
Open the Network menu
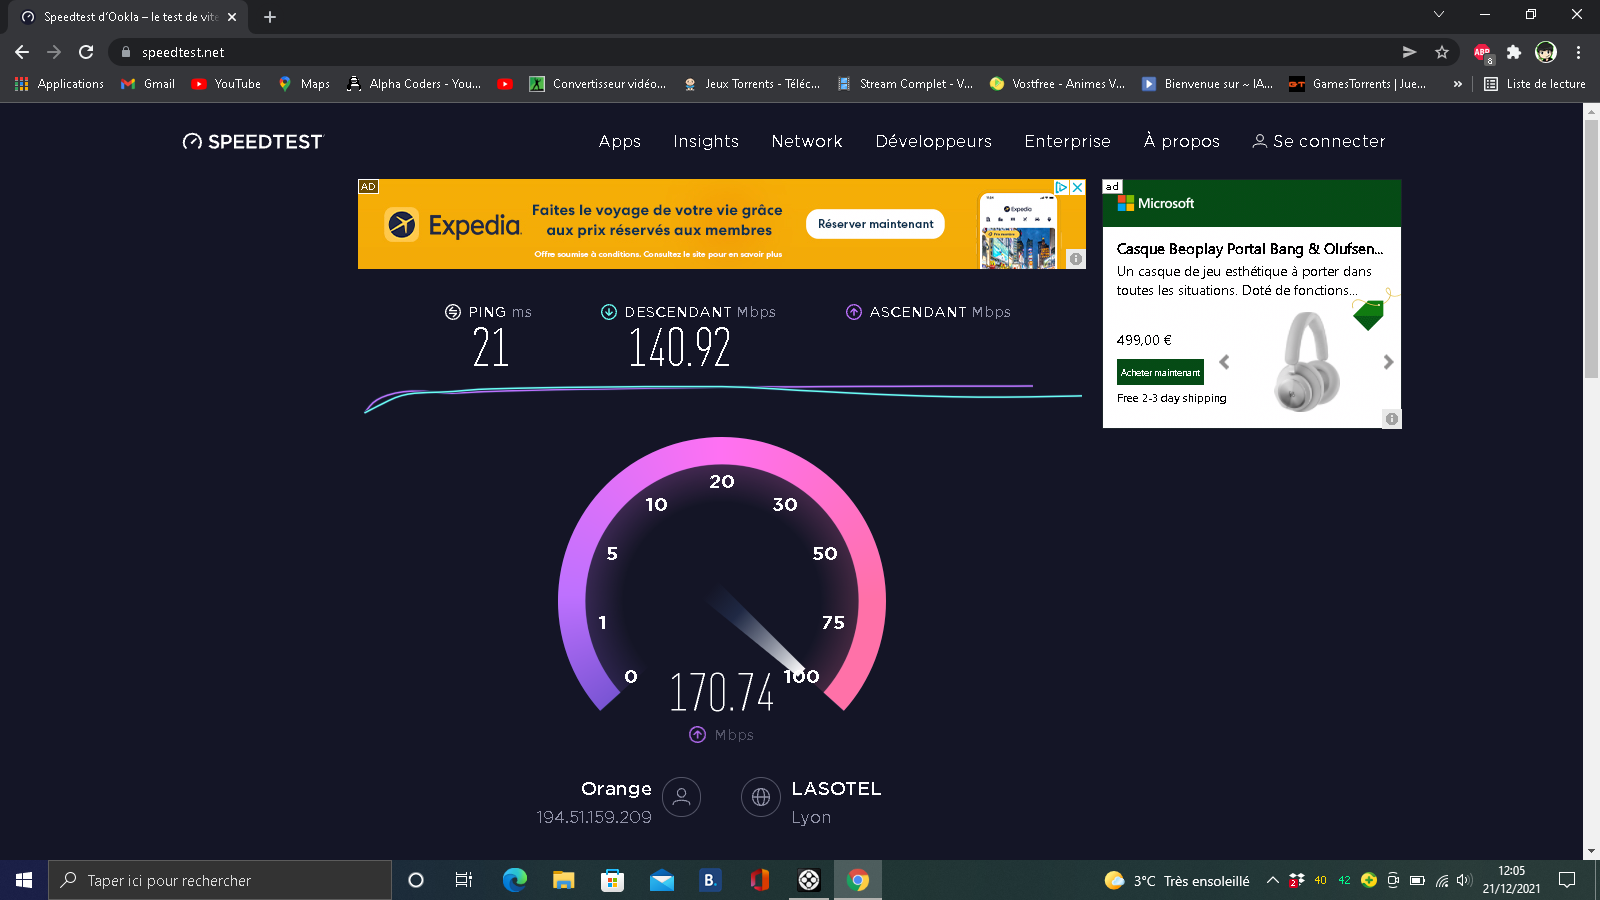tap(807, 141)
